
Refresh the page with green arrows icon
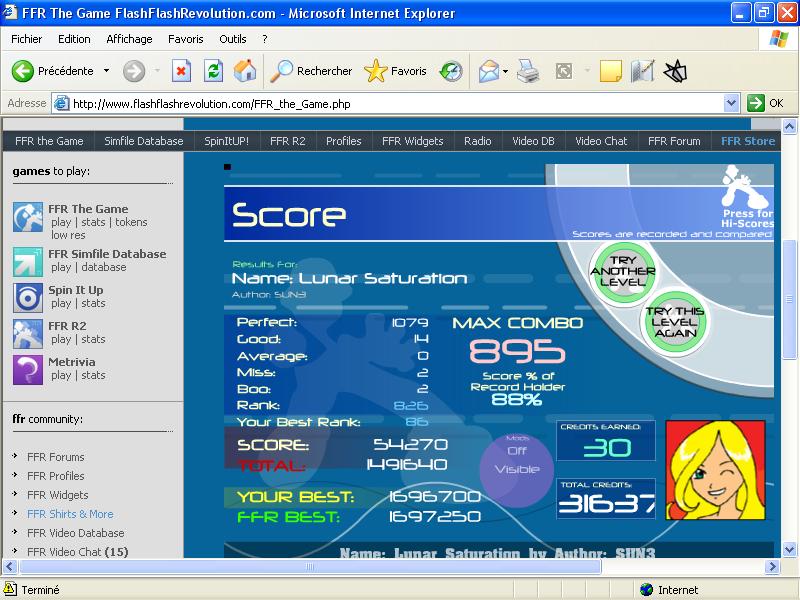tap(213, 71)
